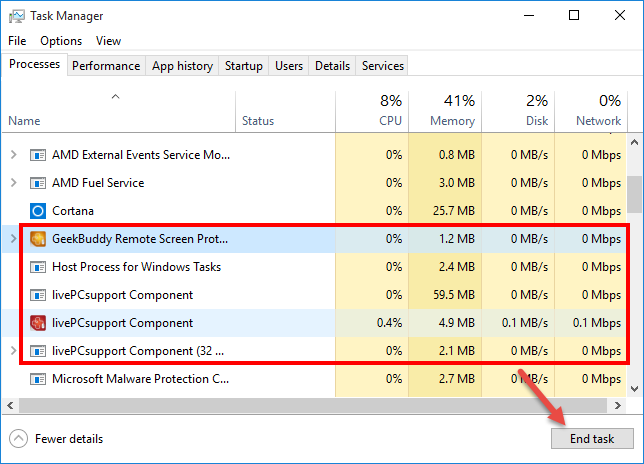Open the View menu

(108, 41)
